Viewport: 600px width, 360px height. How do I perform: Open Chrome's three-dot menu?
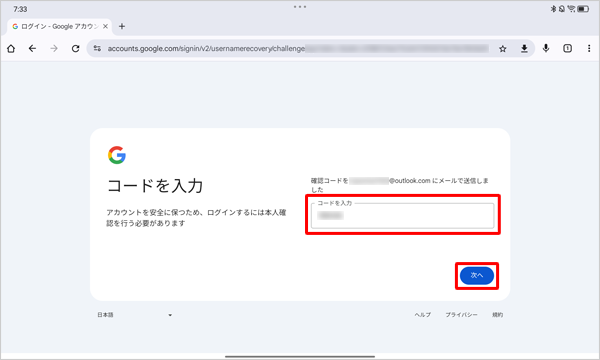coord(589,48)
